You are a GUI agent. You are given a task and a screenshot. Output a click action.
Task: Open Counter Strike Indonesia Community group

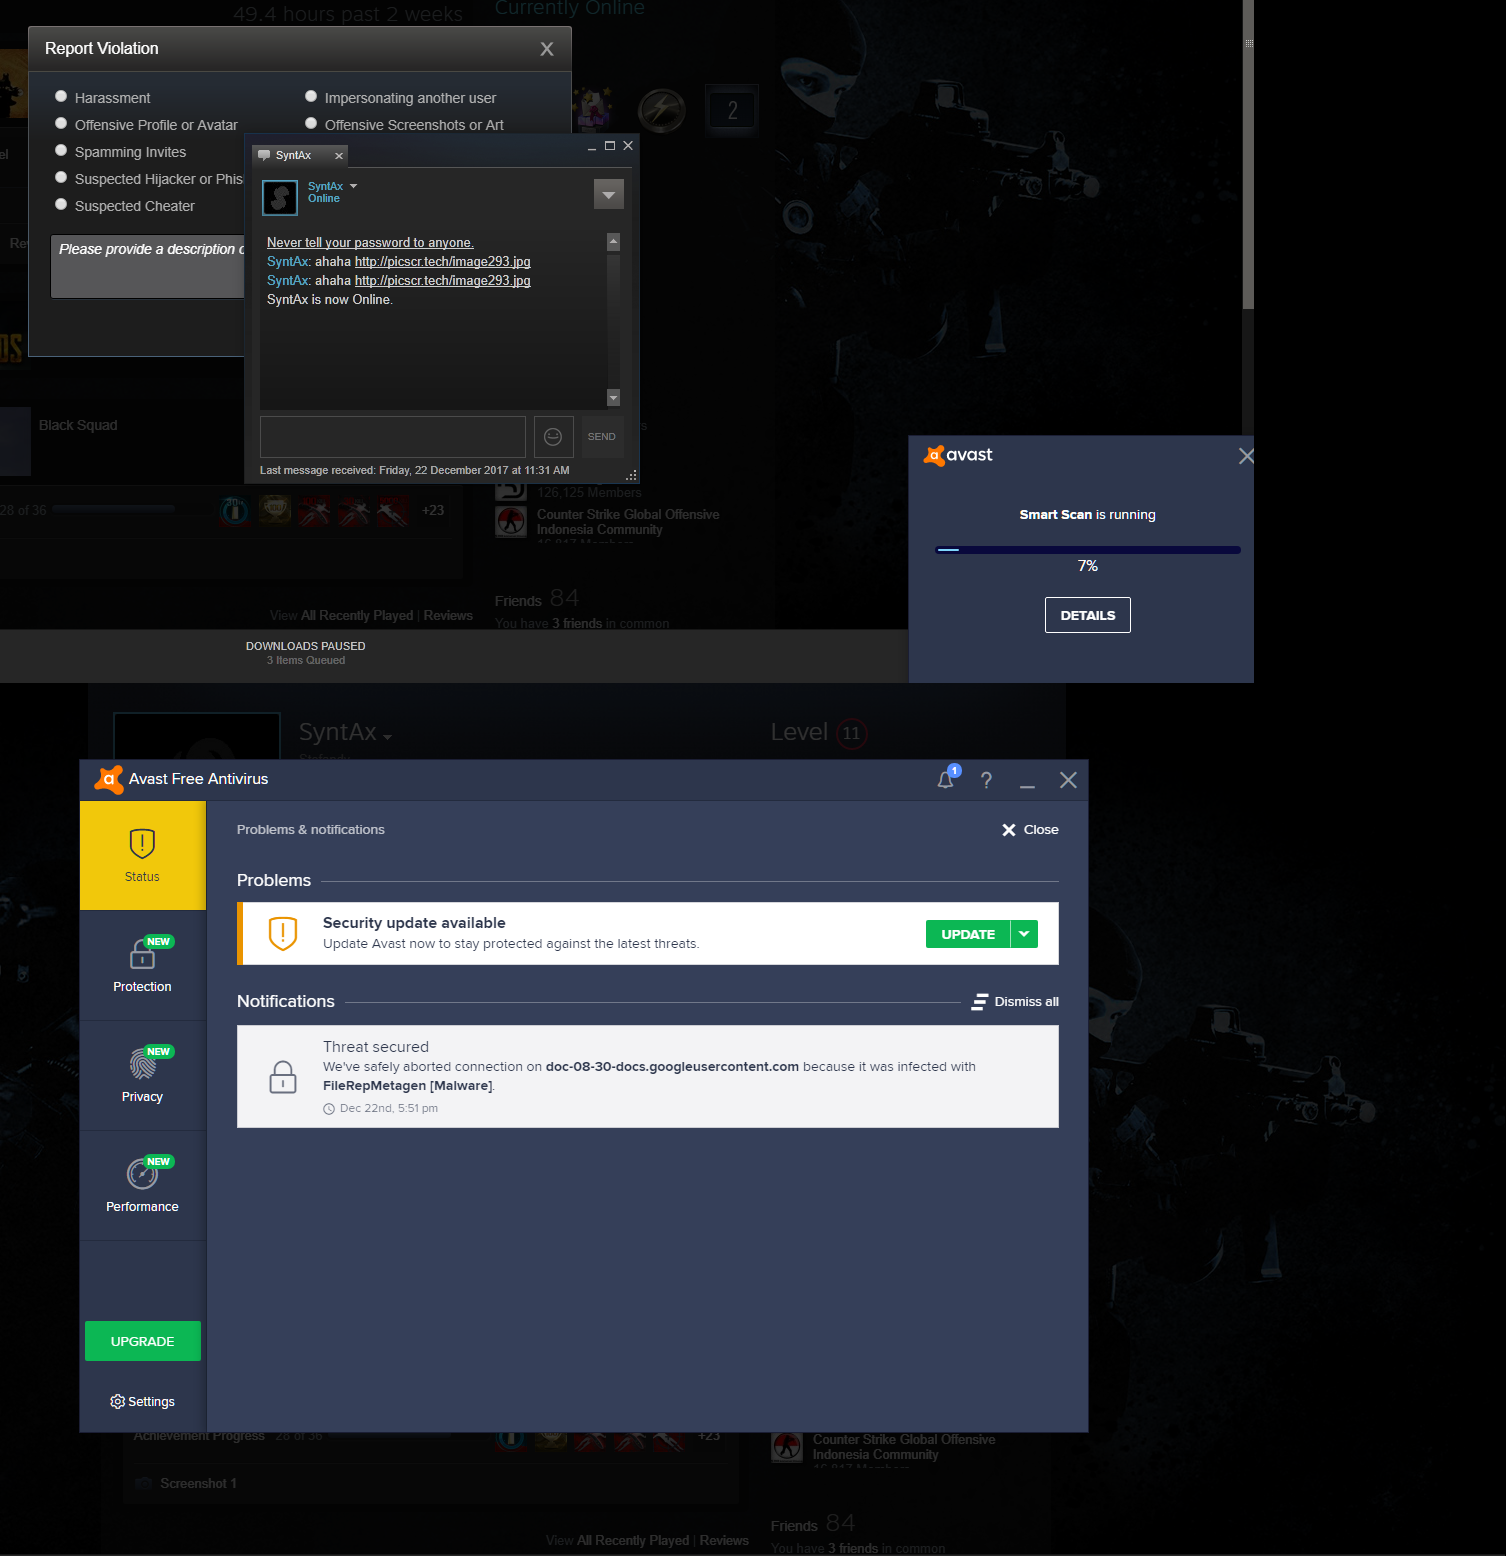(x=628, y=522)
